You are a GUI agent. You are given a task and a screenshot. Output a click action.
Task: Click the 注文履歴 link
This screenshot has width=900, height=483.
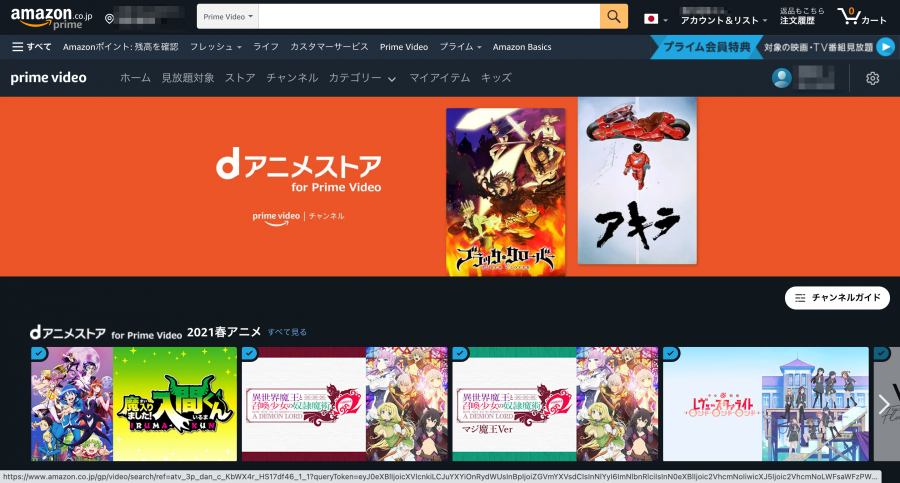(797, 21)
